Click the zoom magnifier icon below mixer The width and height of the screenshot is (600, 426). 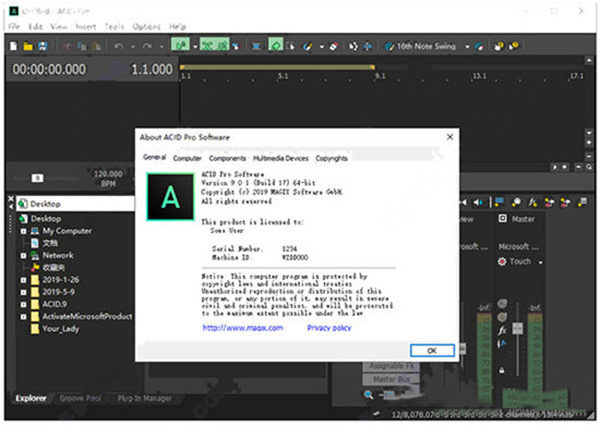[x=369, y=395]
